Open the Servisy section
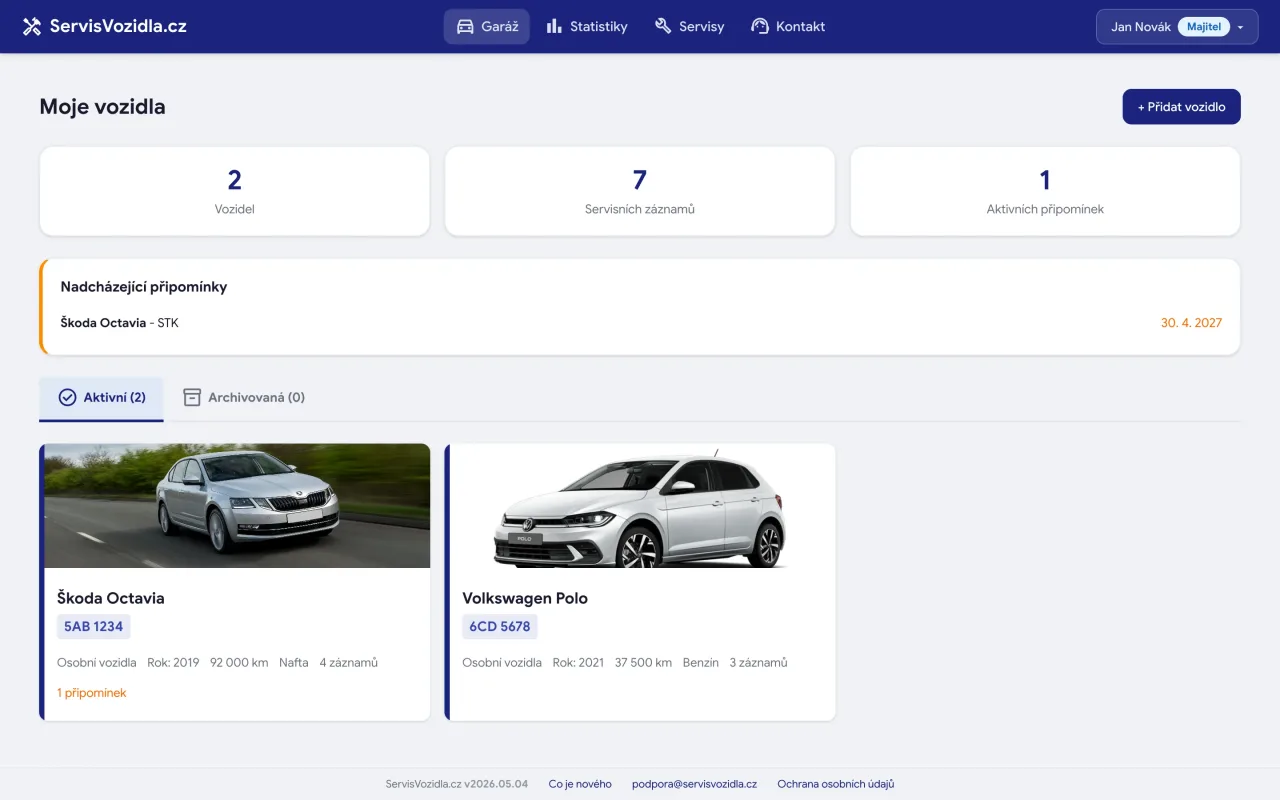Screen dimensions: 1280x800 tap(690, 26)
